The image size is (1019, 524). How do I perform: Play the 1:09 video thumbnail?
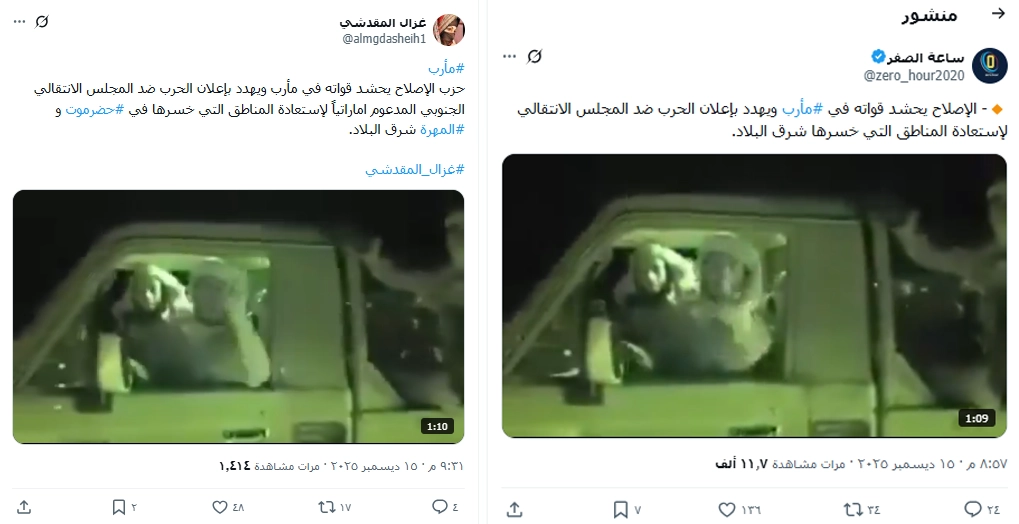coord(754,296)
